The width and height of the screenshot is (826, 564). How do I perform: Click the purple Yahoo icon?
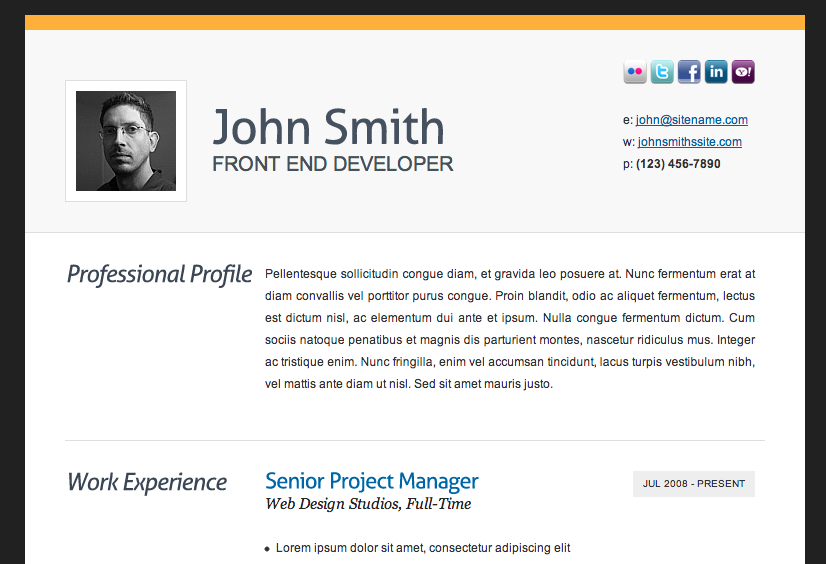[x=743, y=72]
